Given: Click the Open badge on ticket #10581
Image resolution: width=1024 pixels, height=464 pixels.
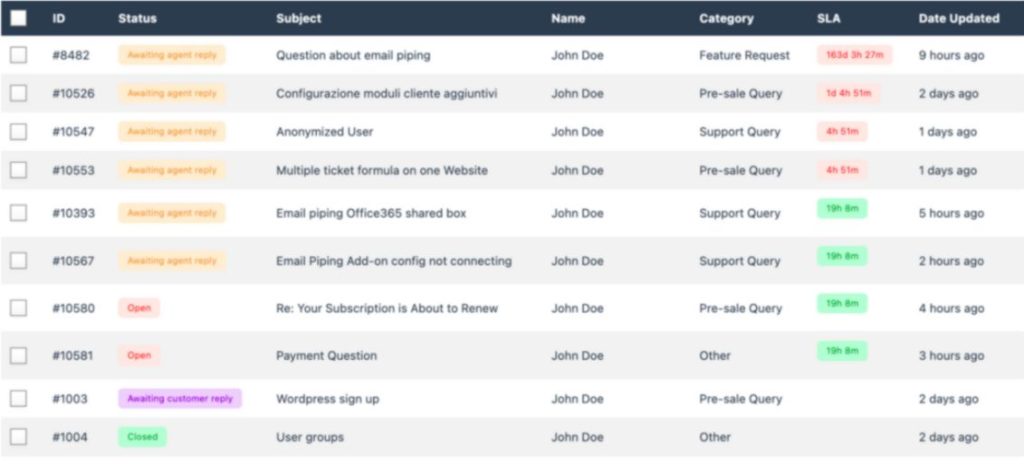Looking at the screenshot, I should [x=139, y=356].
